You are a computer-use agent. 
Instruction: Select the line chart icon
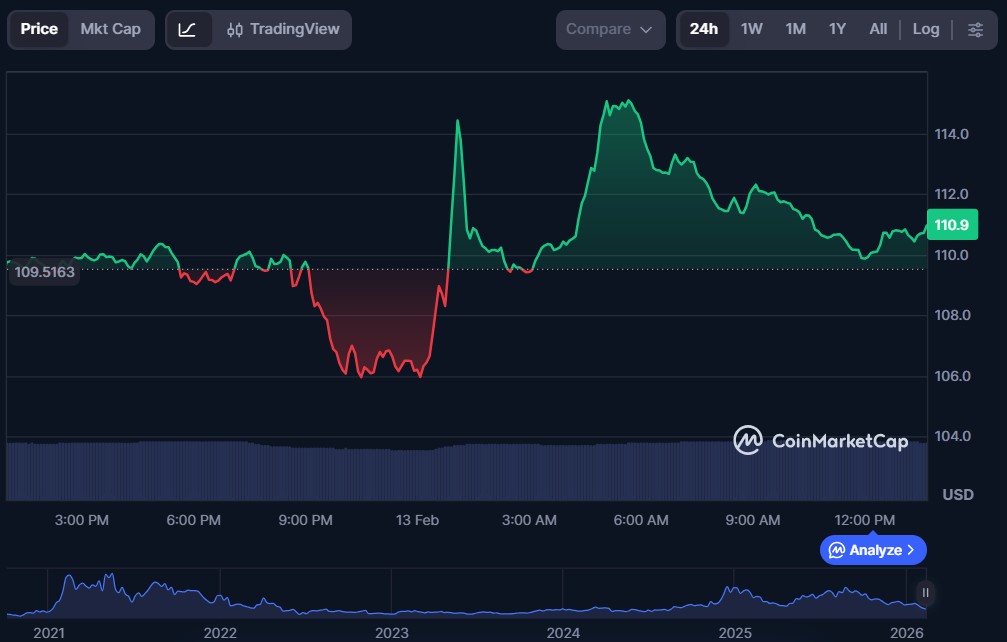(188, 30)
